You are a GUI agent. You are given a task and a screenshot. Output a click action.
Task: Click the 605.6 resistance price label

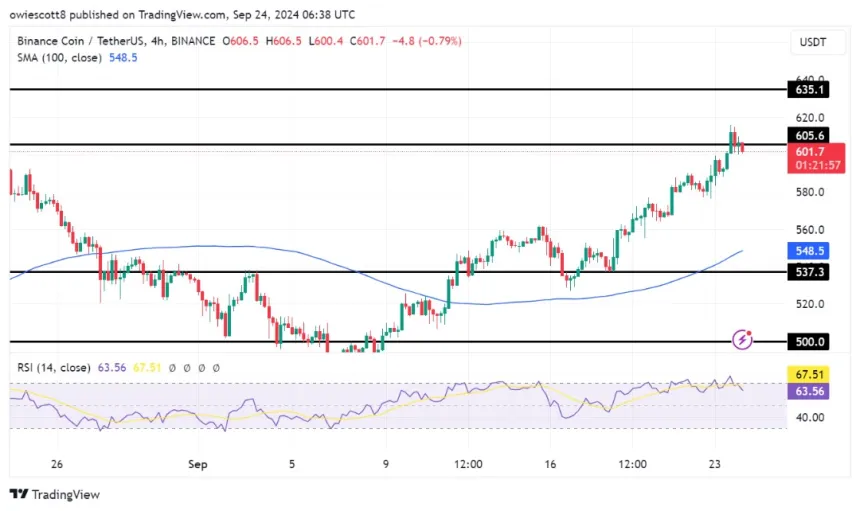pyautogui.click(x=806, y=135)
